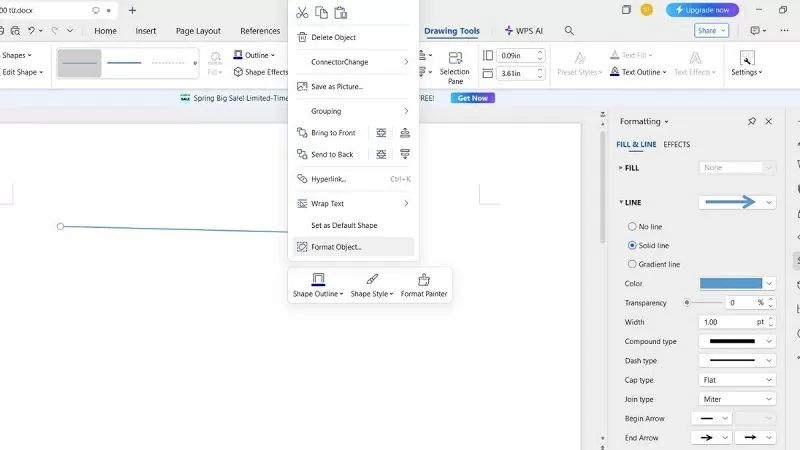Select the Solid line option

(632, 245)
